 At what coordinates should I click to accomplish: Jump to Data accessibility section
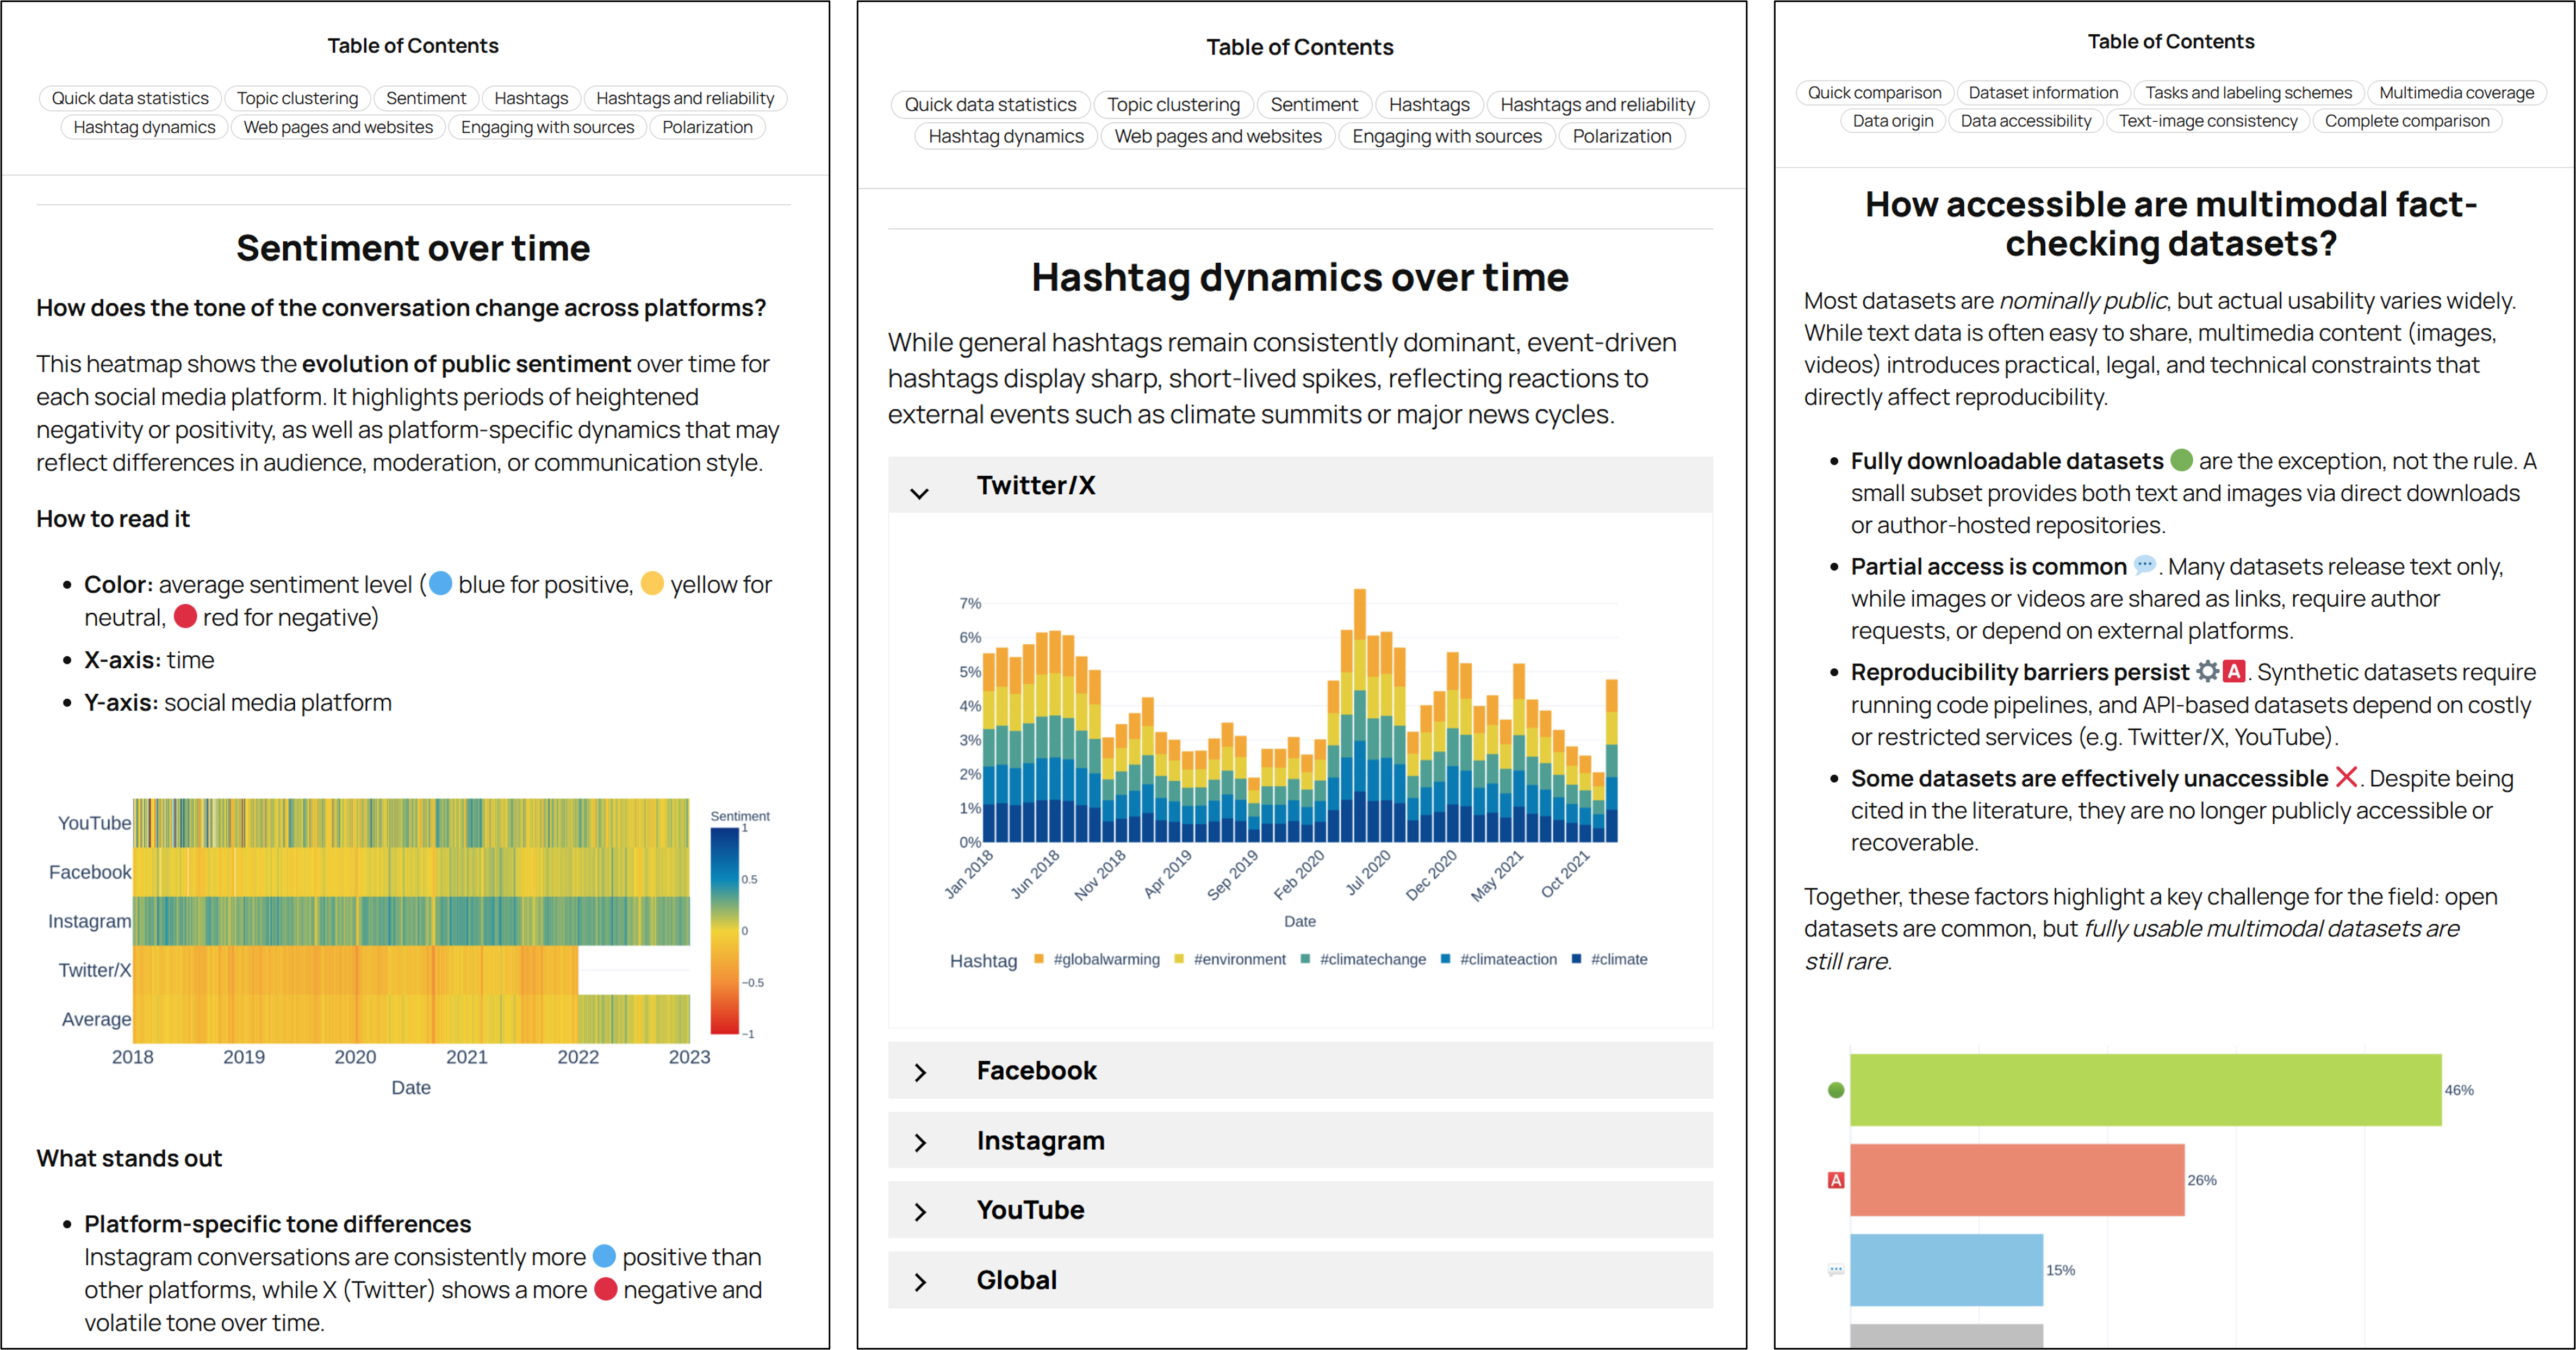click(x=2025, y=121)
